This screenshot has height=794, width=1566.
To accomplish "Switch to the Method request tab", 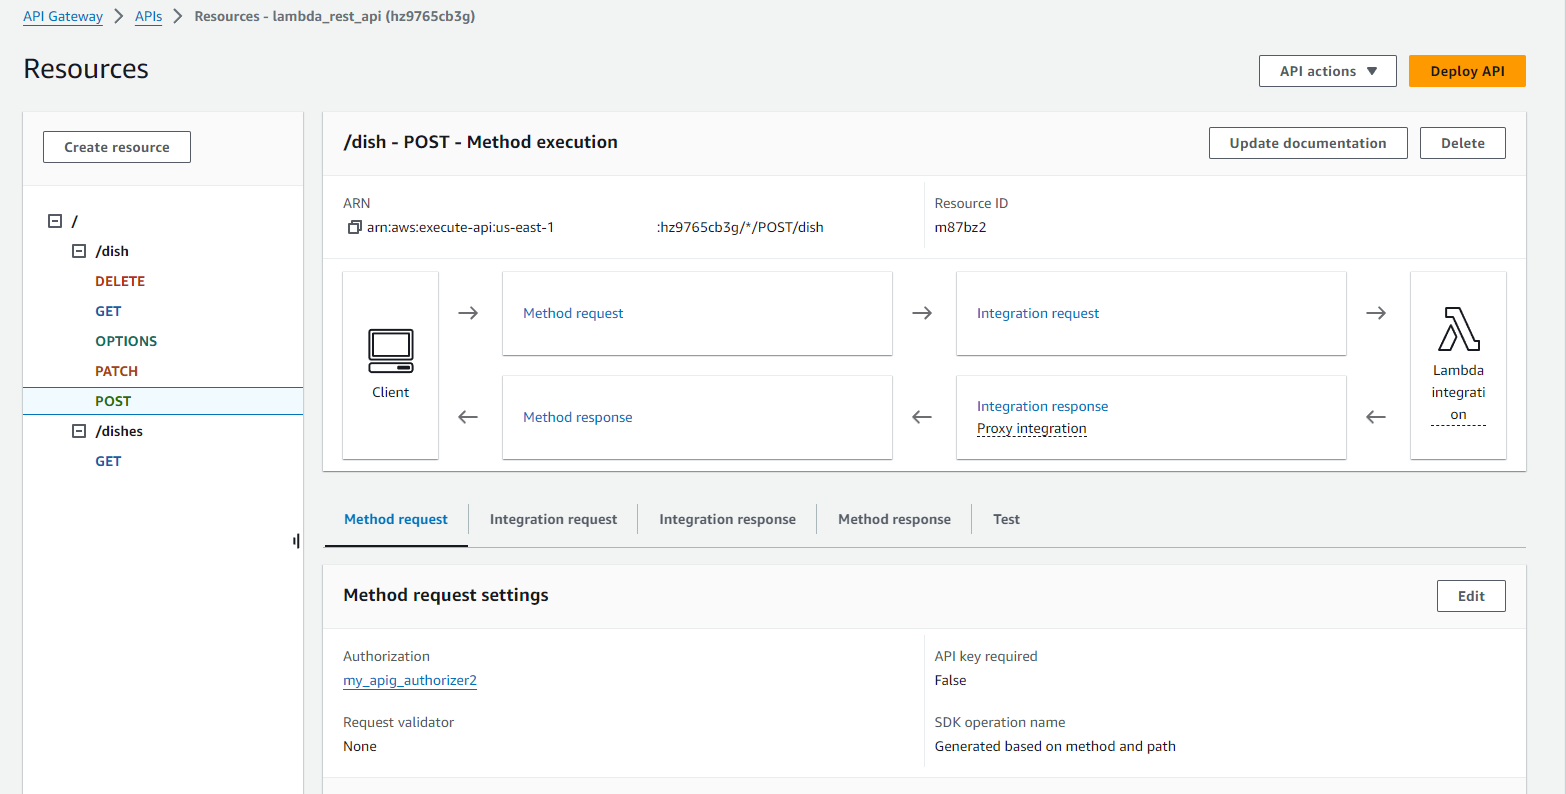I will coord(396,519).
